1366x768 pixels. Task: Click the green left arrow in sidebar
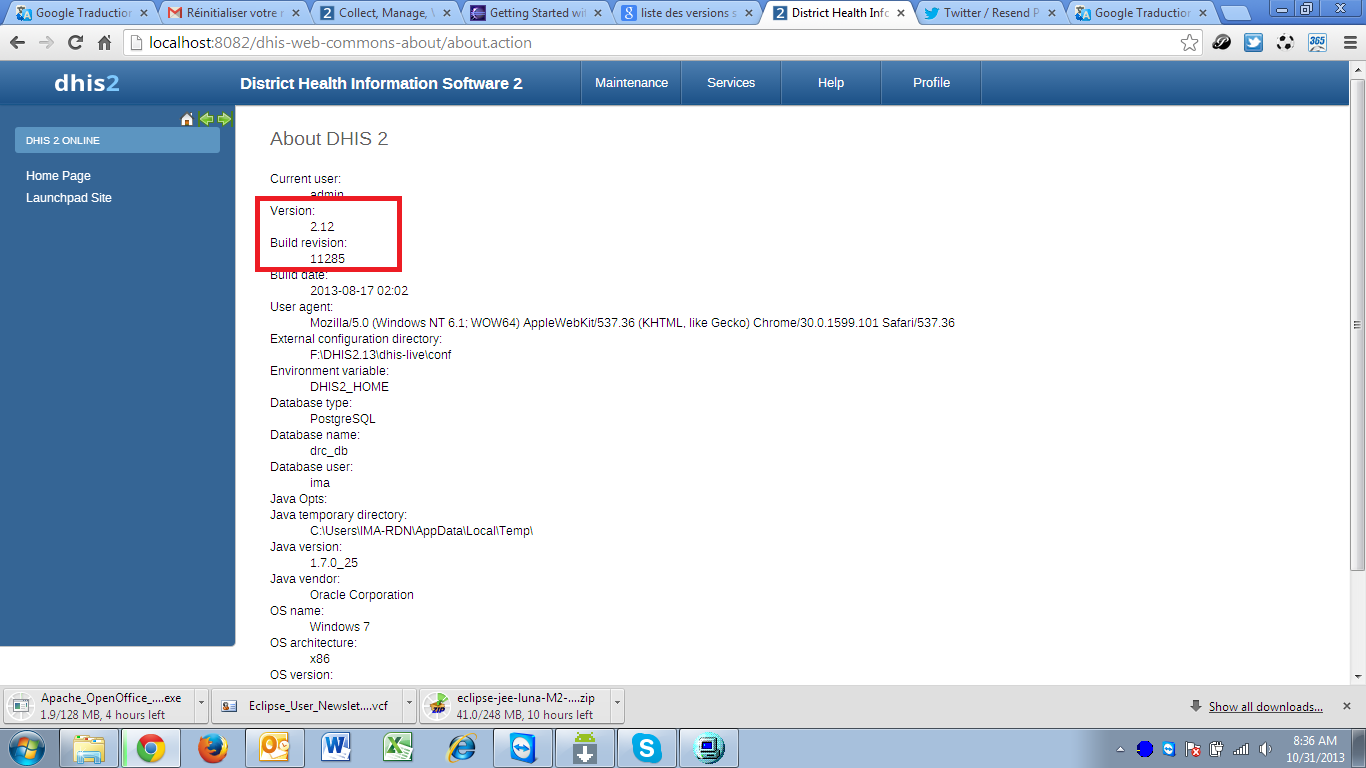[206, 119]
